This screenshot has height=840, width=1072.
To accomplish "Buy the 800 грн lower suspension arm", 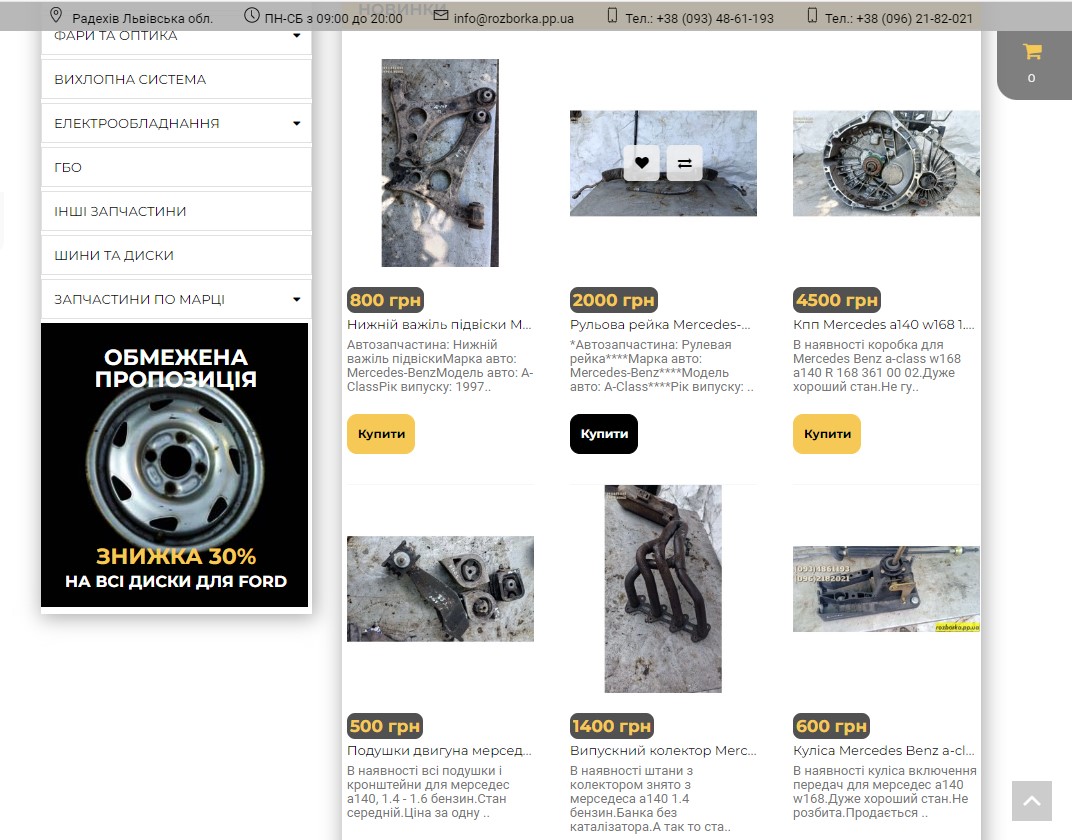I will coord(381,434).
